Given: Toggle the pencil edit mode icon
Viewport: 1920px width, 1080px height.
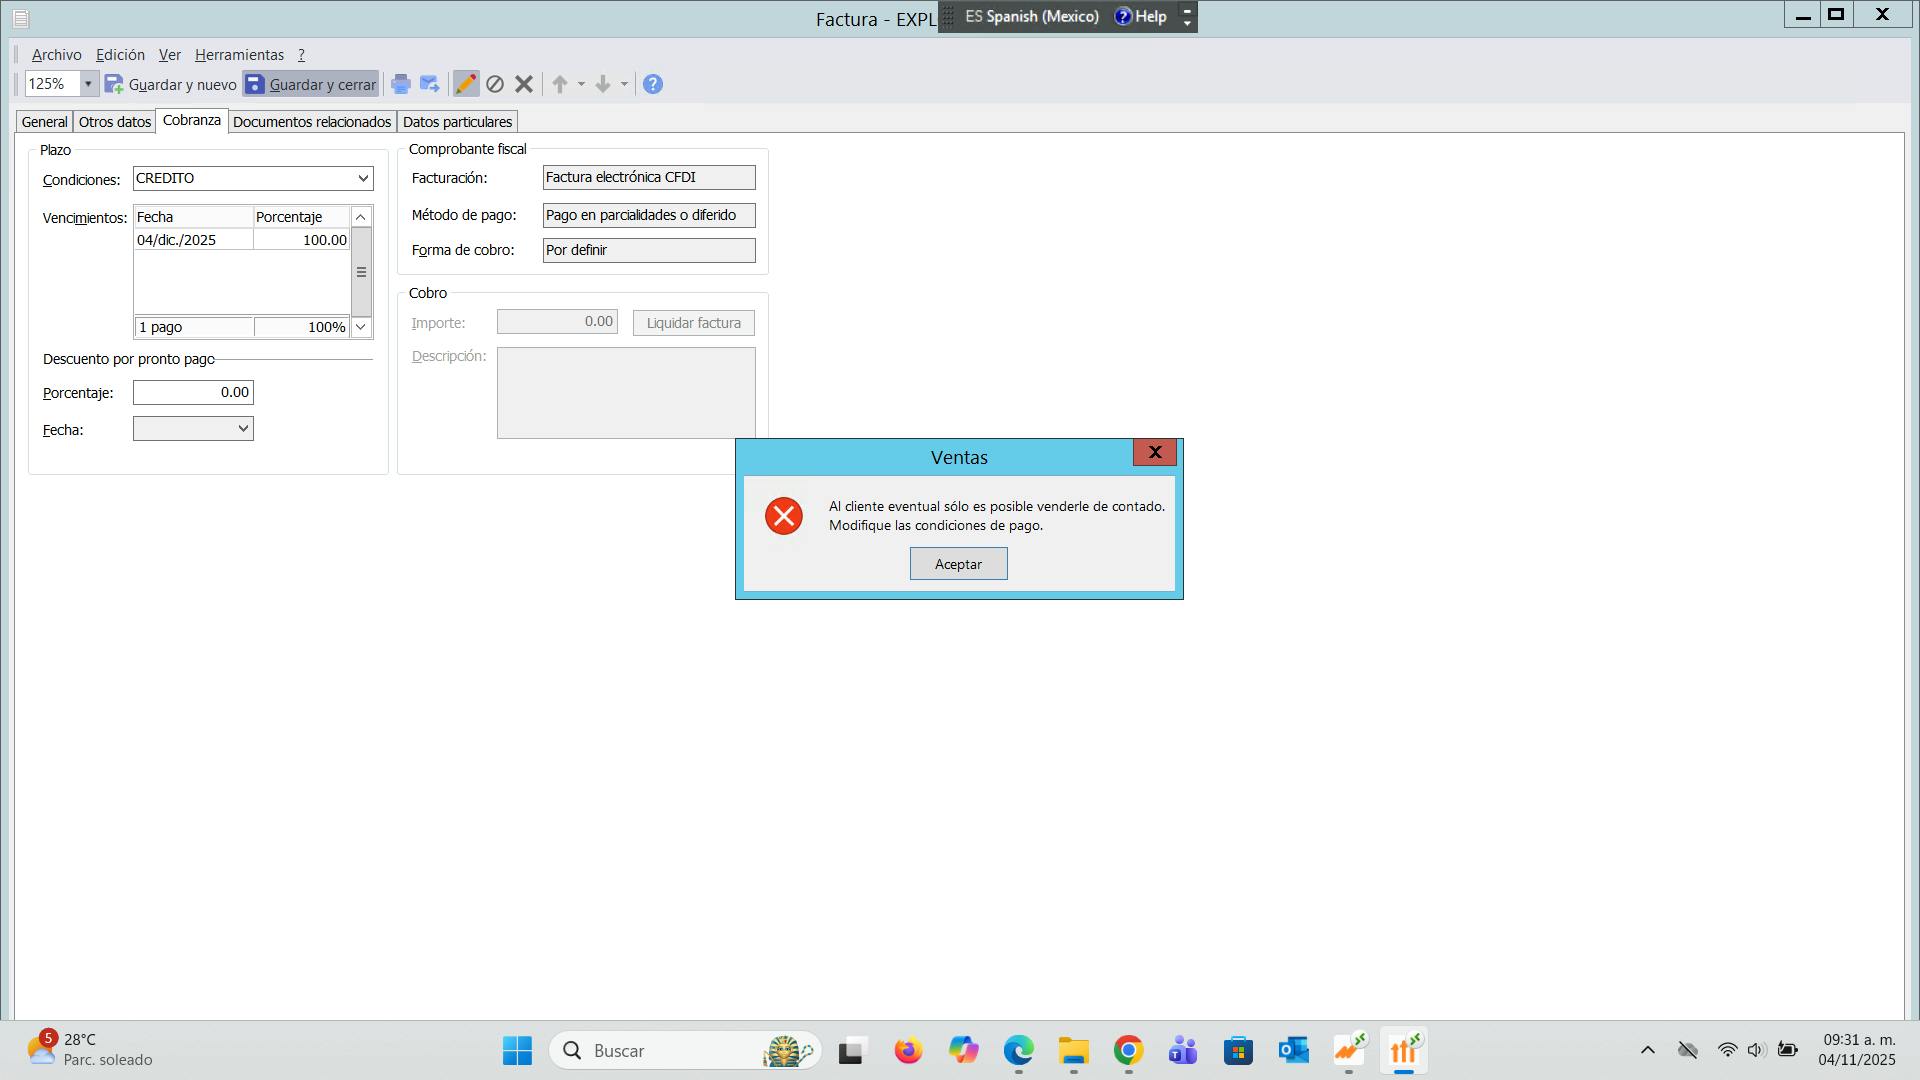Looking at the screenshot, I should pyautogui.click(x=466, y=84).
